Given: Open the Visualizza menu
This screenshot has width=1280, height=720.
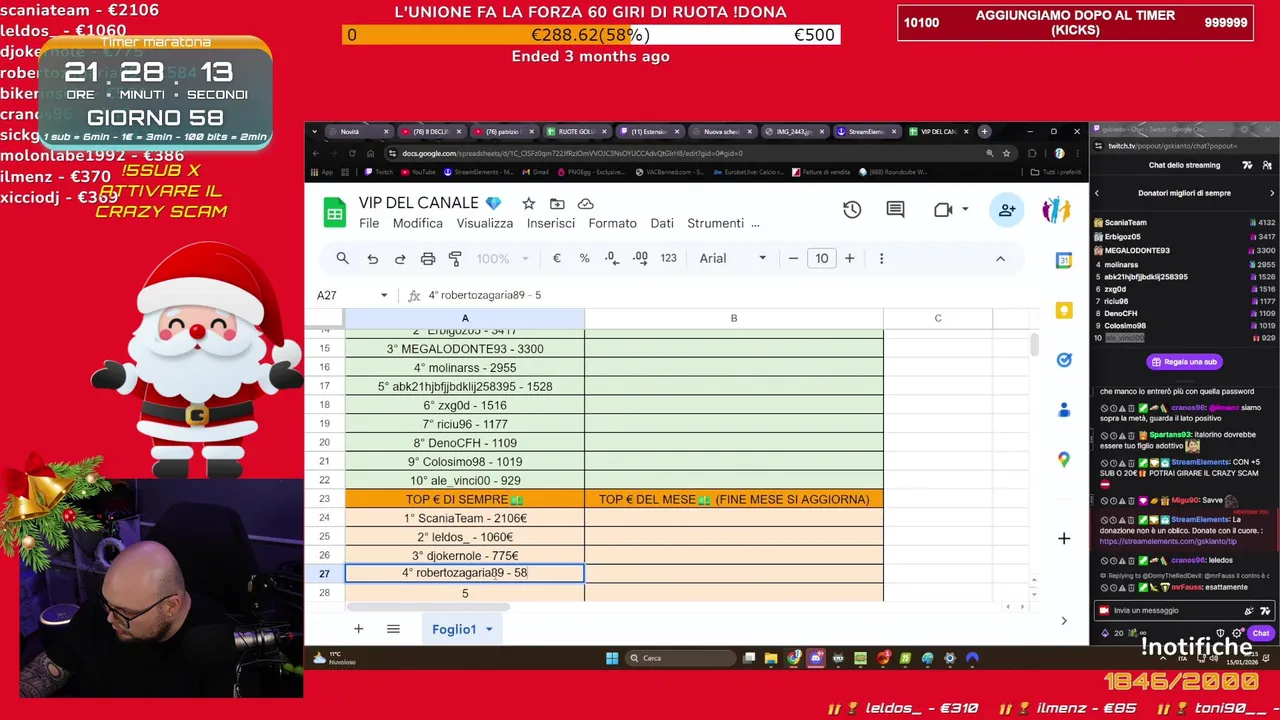Looking at the screenshot, I should point(485,223).
